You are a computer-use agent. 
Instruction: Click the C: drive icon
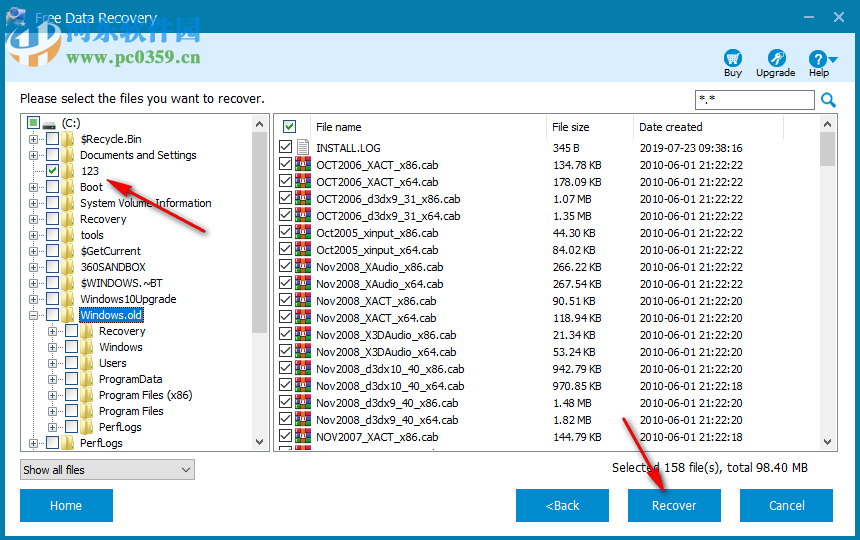click(49, 124)
